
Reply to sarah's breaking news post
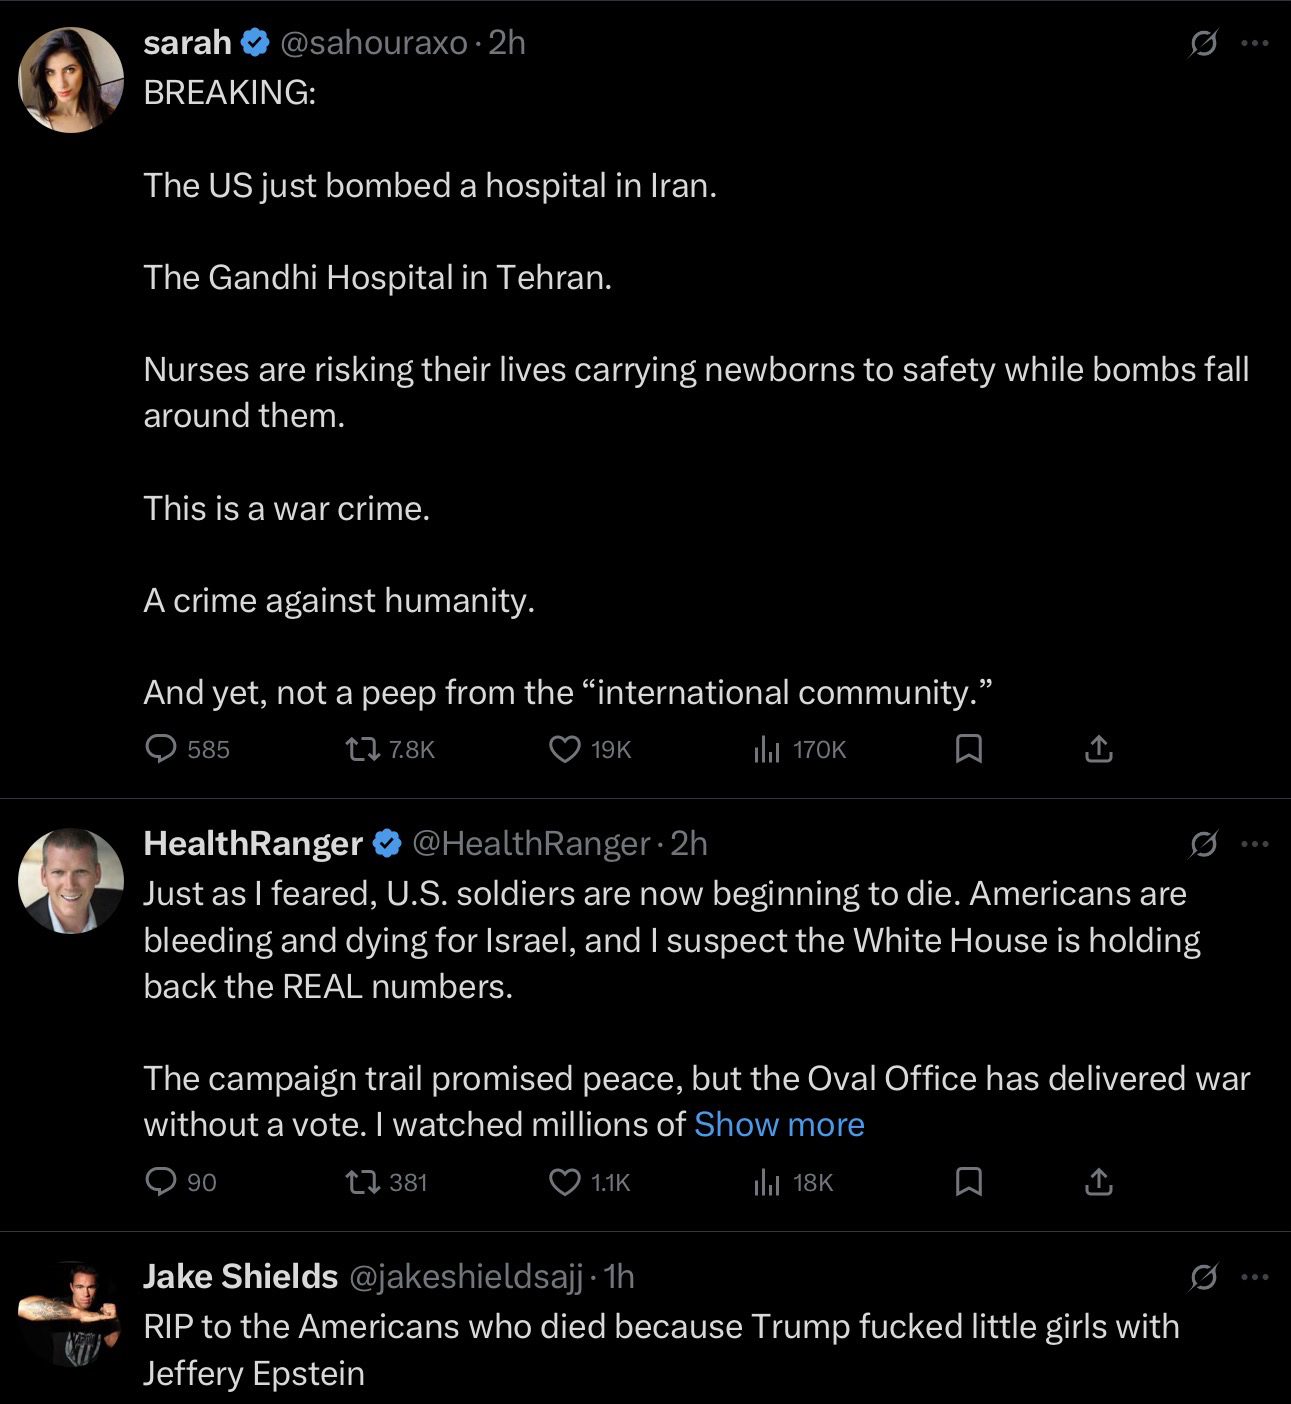click(x=162, y=749)
